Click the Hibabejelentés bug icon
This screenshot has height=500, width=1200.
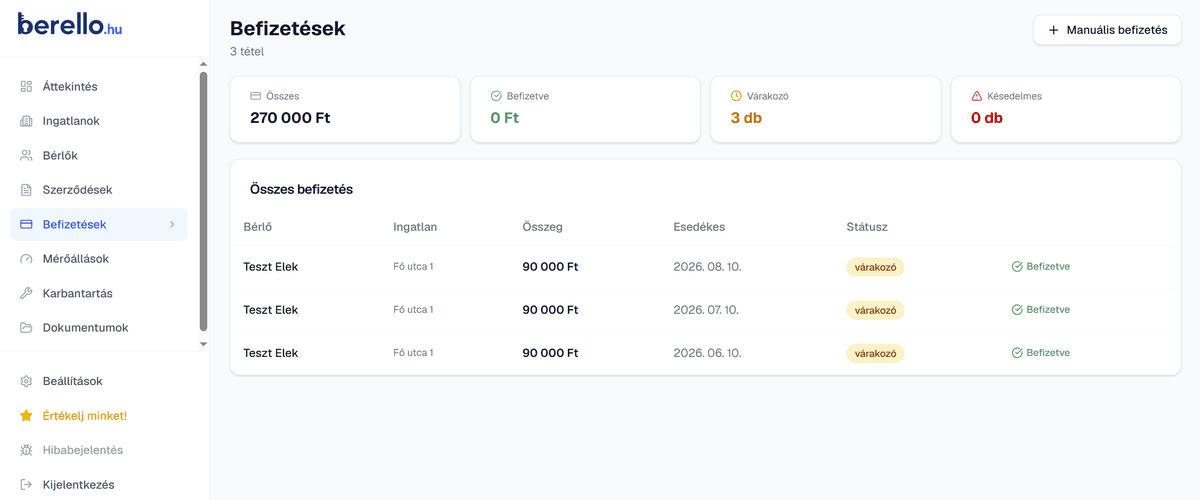[27, 450]
